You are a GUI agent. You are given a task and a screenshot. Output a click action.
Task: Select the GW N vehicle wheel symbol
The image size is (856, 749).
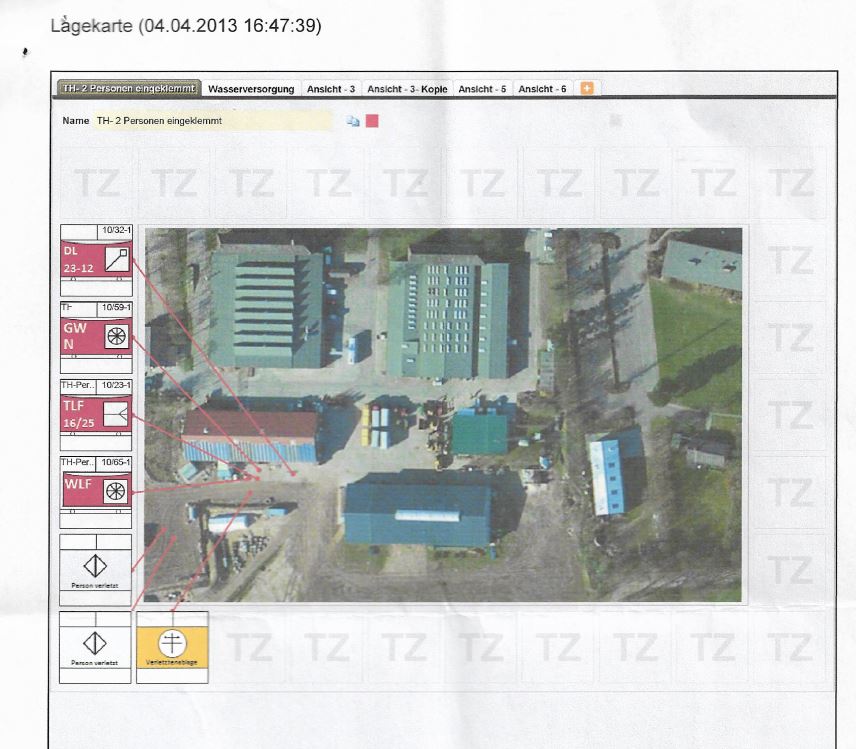click(117, 337)
